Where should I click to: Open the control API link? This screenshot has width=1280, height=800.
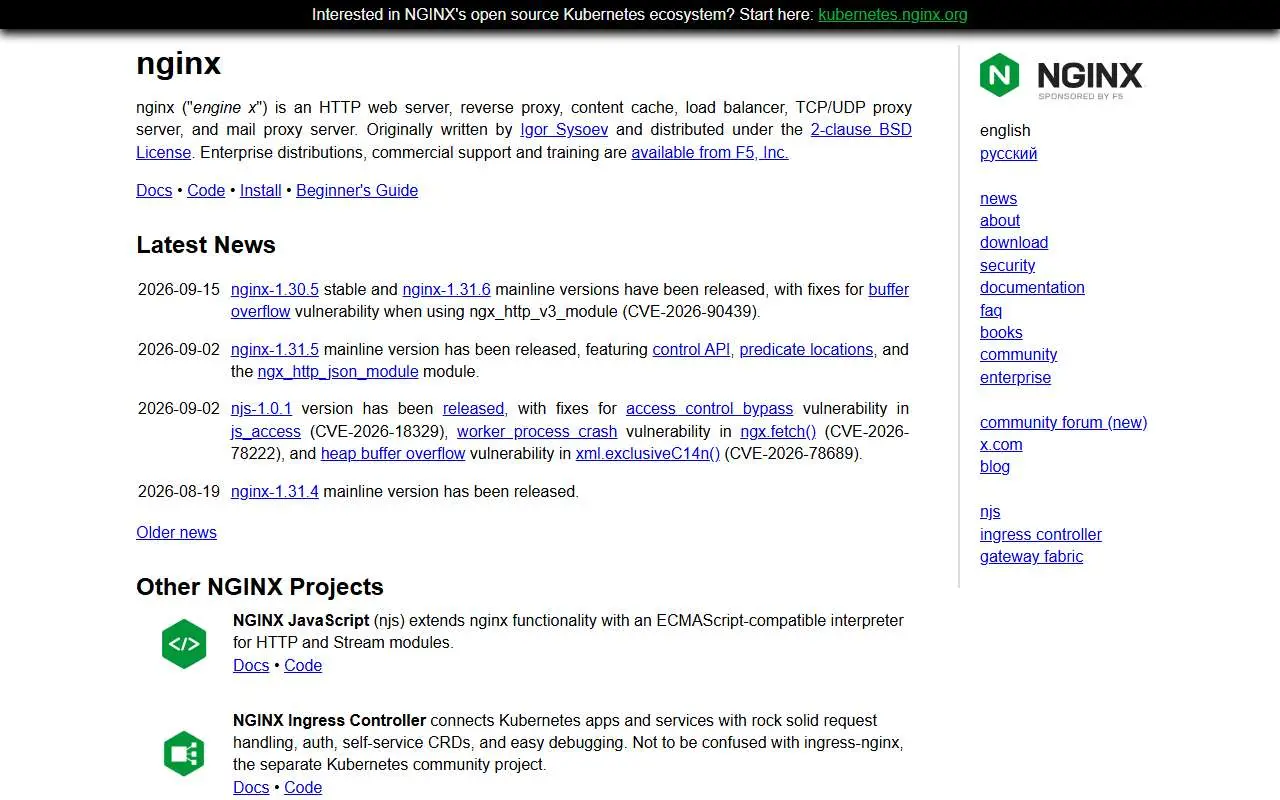click(x=691, y=350)
